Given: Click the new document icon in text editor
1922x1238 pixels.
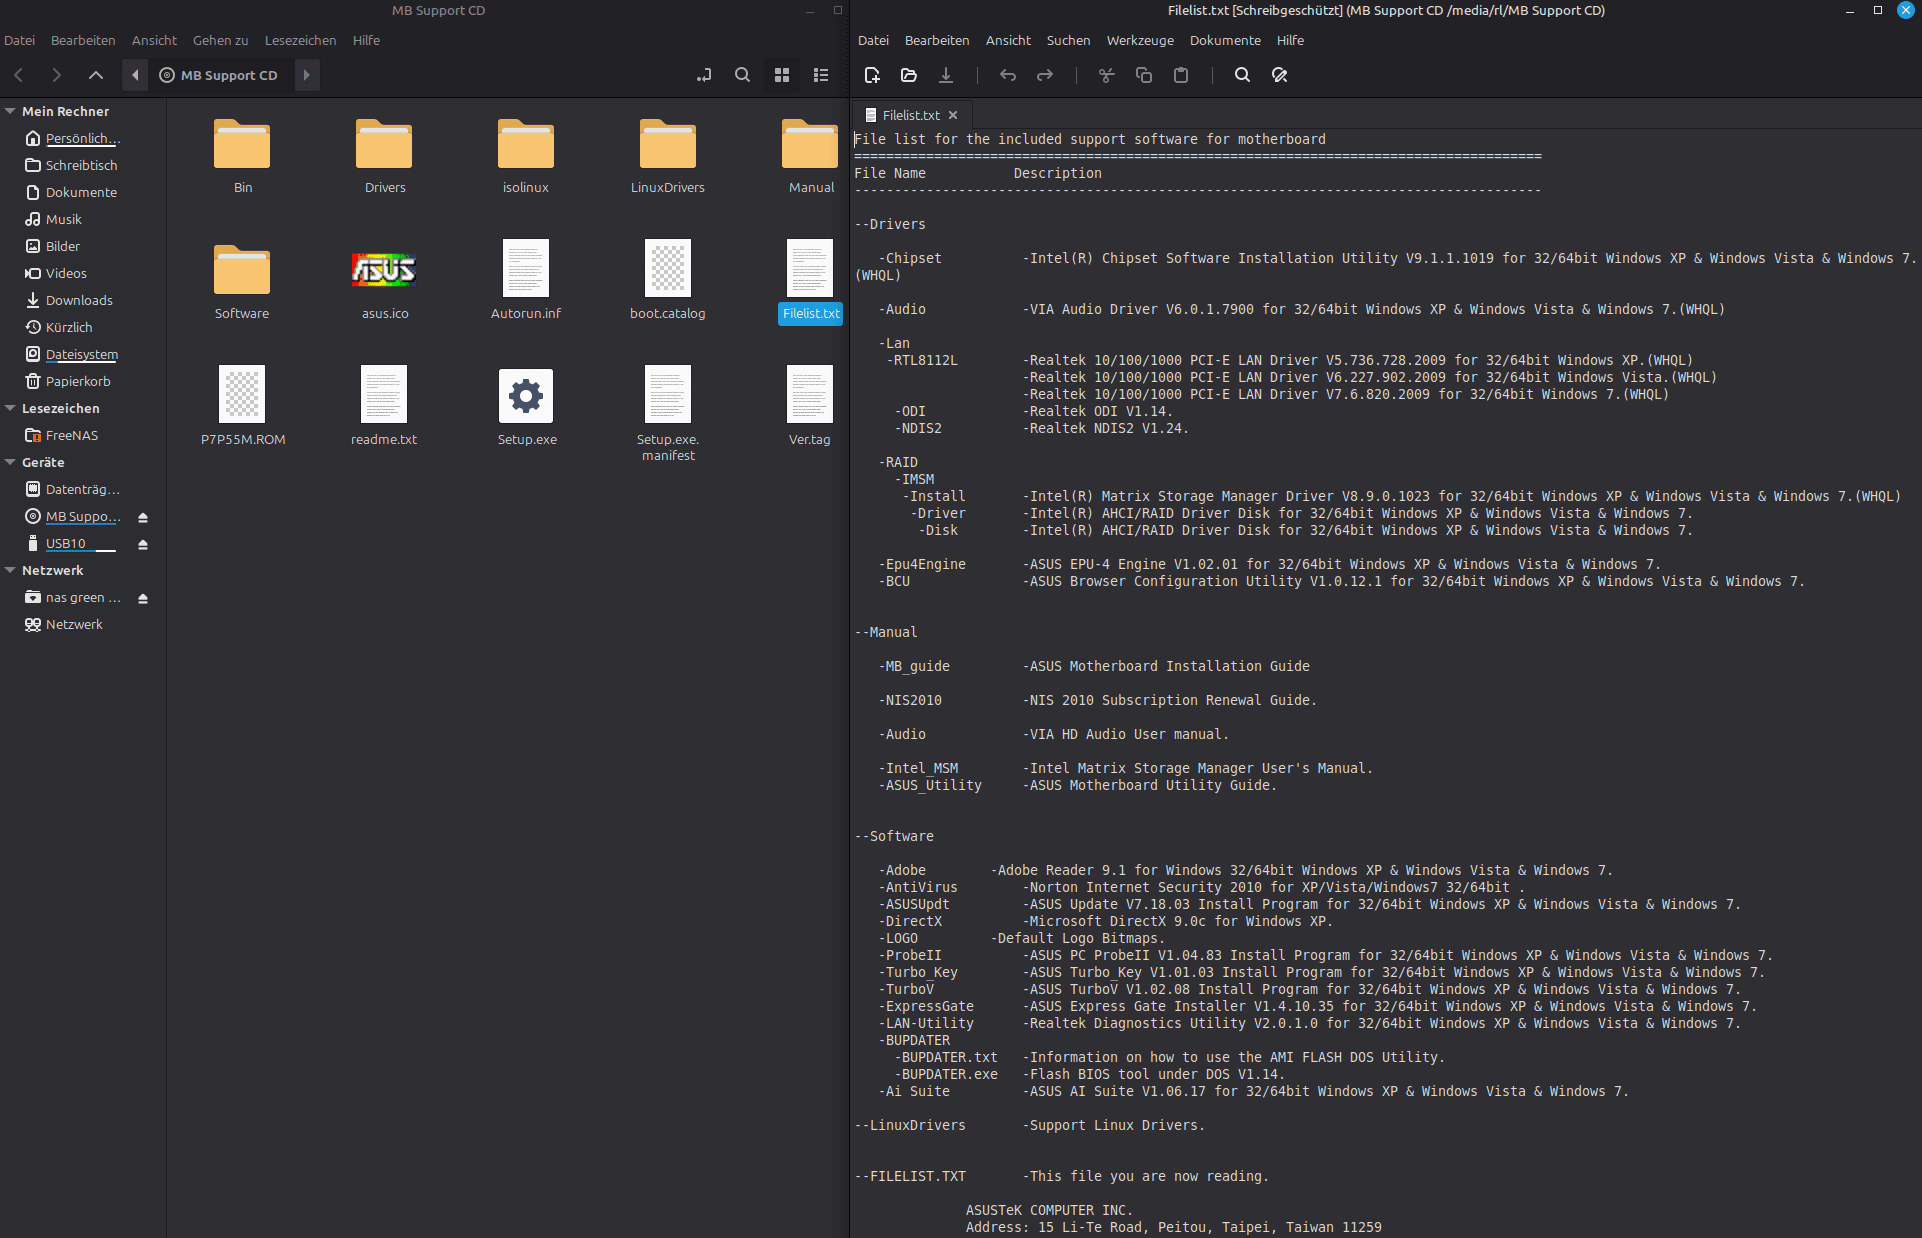Looking at the screenshot, I should 871,75.
